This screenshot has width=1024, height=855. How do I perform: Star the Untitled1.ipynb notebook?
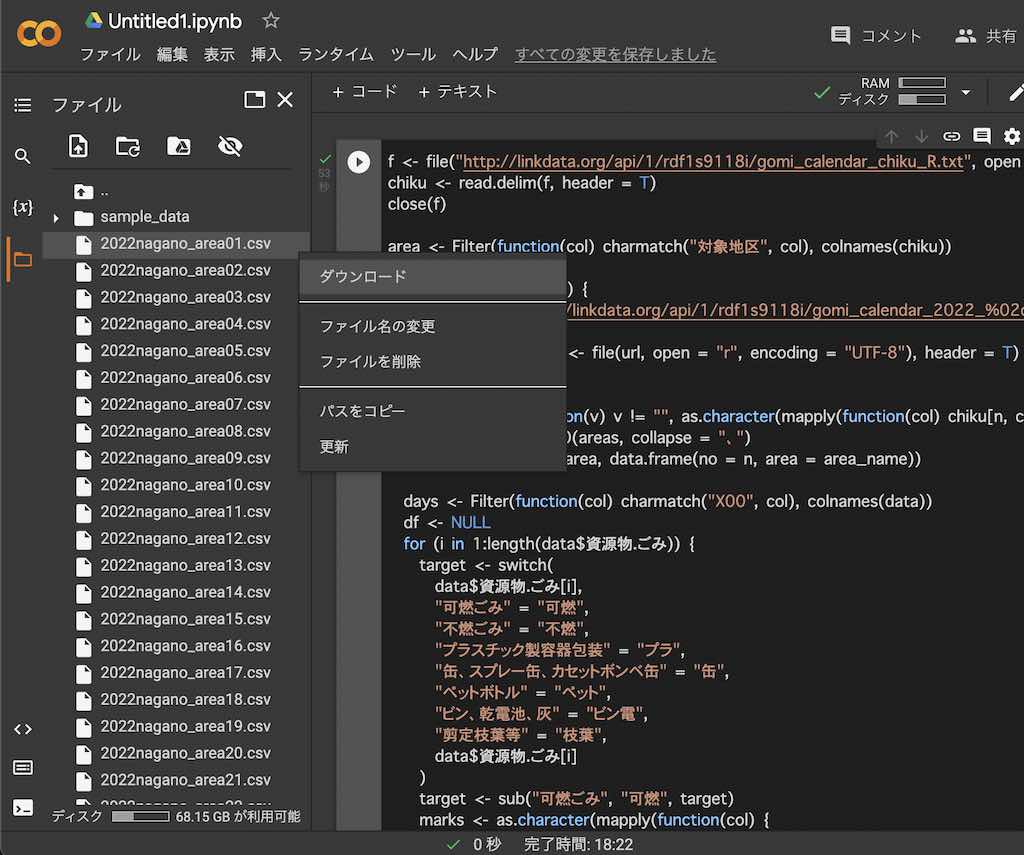tap(271, 21)
